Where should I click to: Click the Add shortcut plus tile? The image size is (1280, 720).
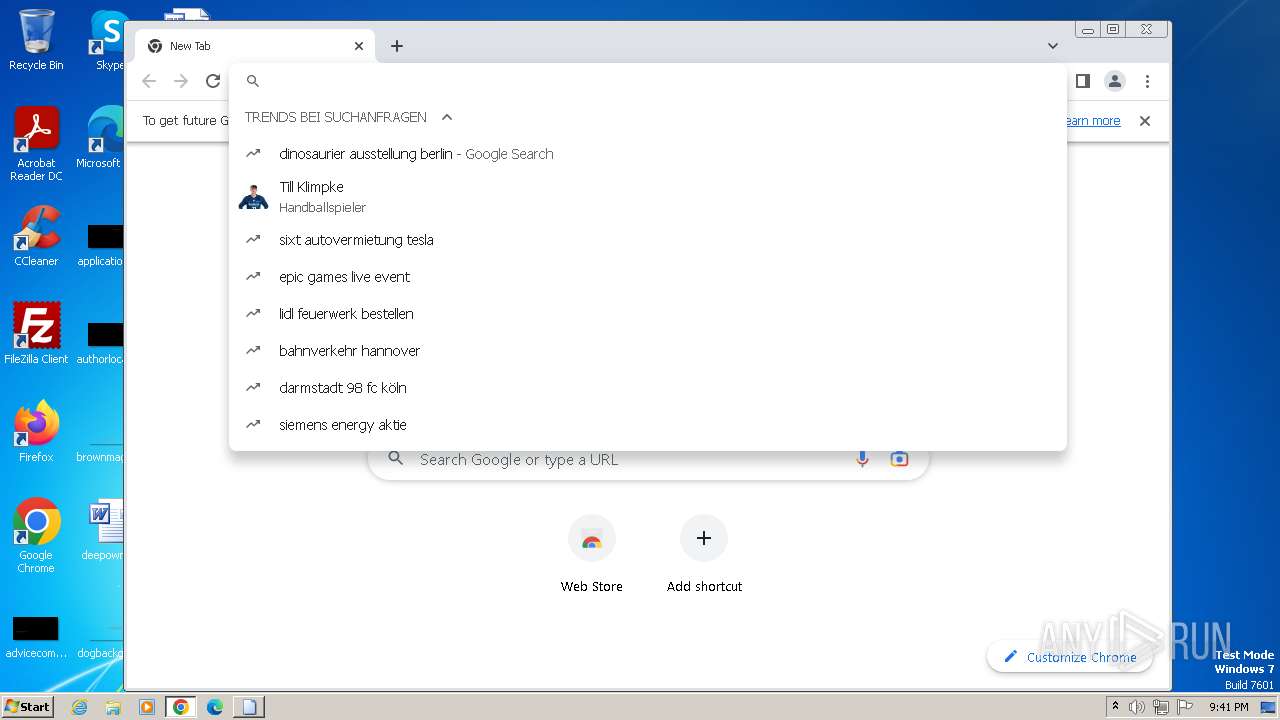pyautogui.click(x=704, y=556)
